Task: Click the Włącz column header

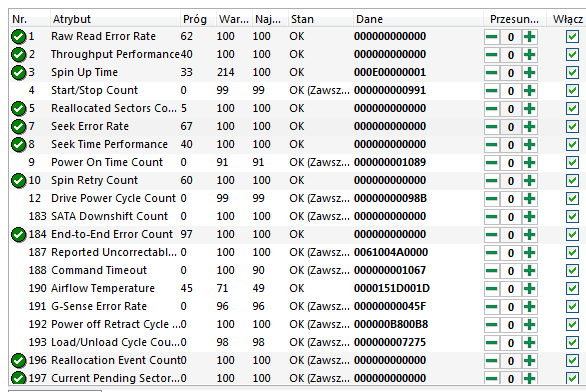Action: (x=567, y=19)
